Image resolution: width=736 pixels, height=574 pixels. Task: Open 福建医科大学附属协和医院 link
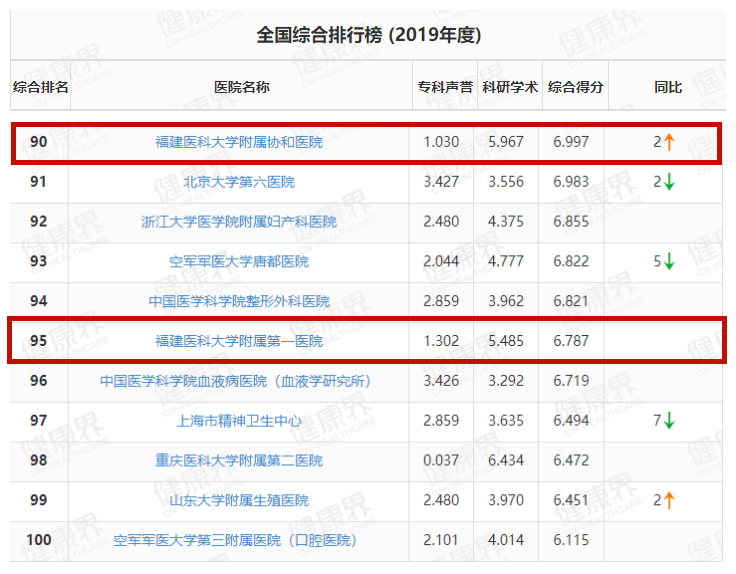pyautogui.click(x=239, y=142)
